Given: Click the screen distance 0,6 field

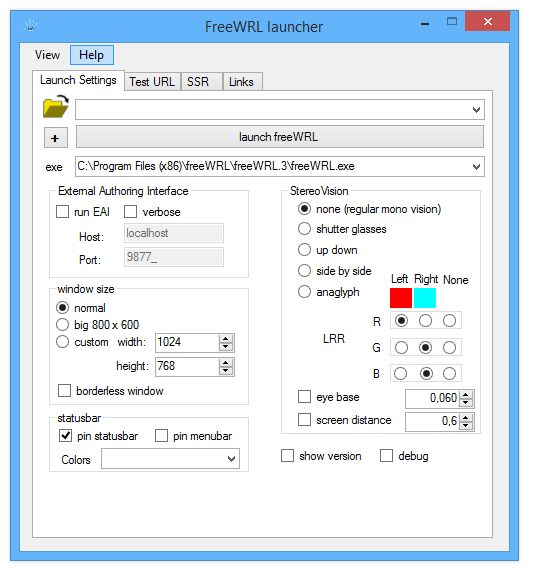Looking at the screenshot, I should pos(432,421).
